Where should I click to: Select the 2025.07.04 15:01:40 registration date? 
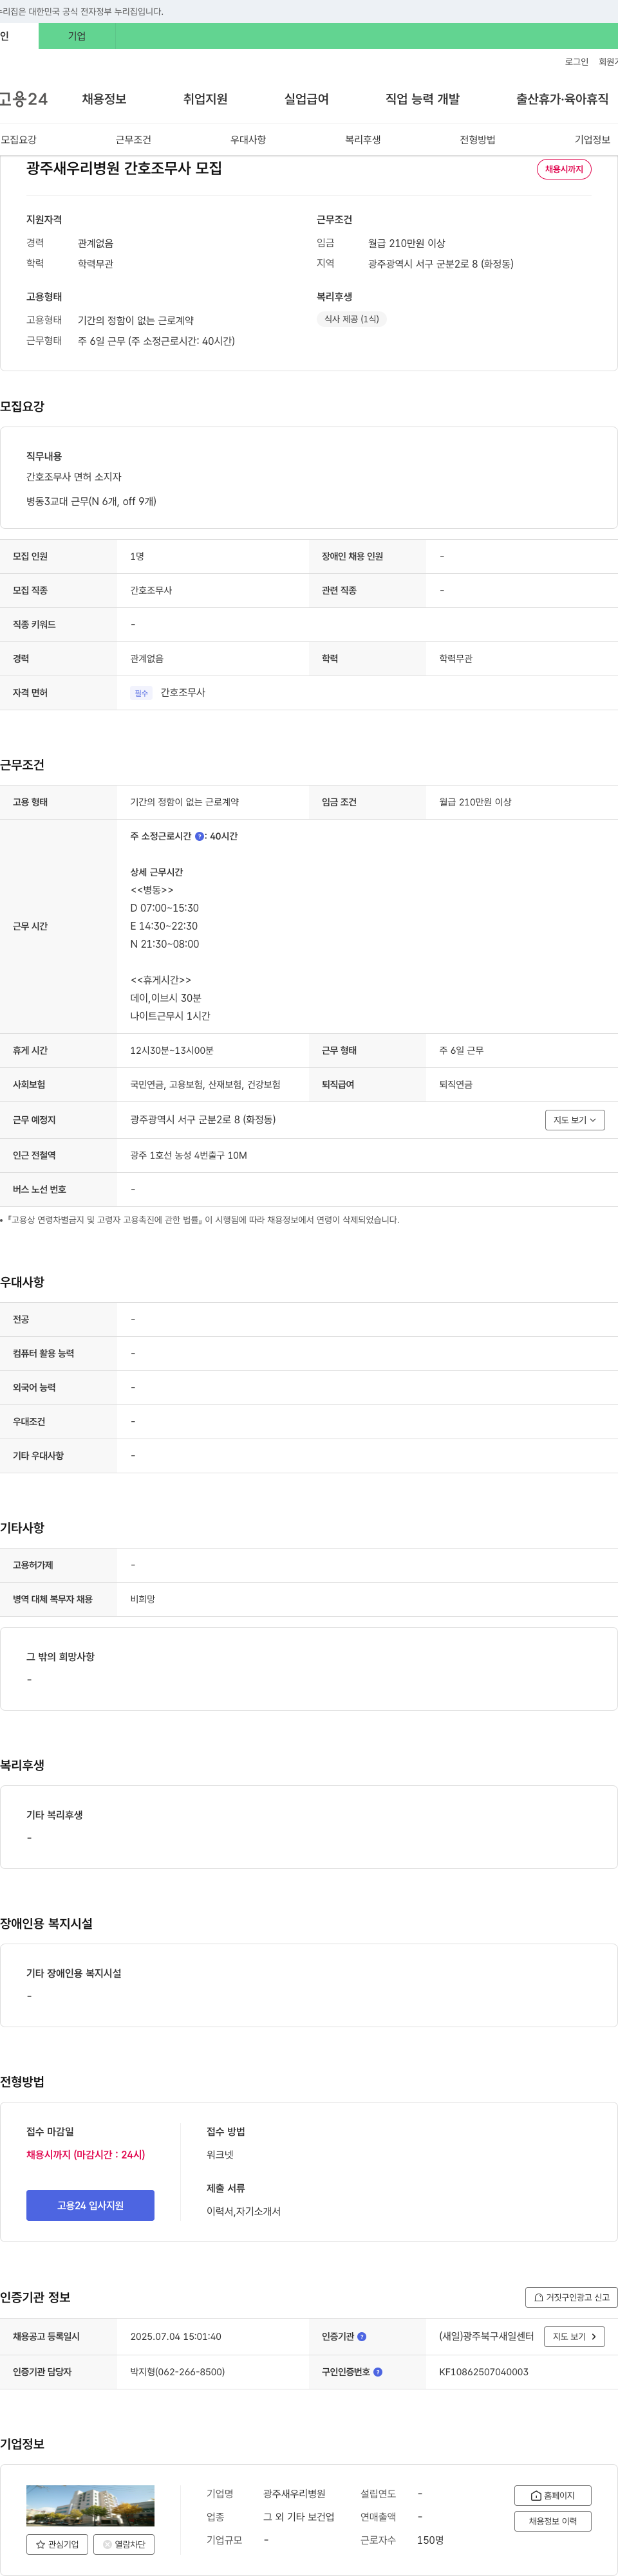[176, 2336]
